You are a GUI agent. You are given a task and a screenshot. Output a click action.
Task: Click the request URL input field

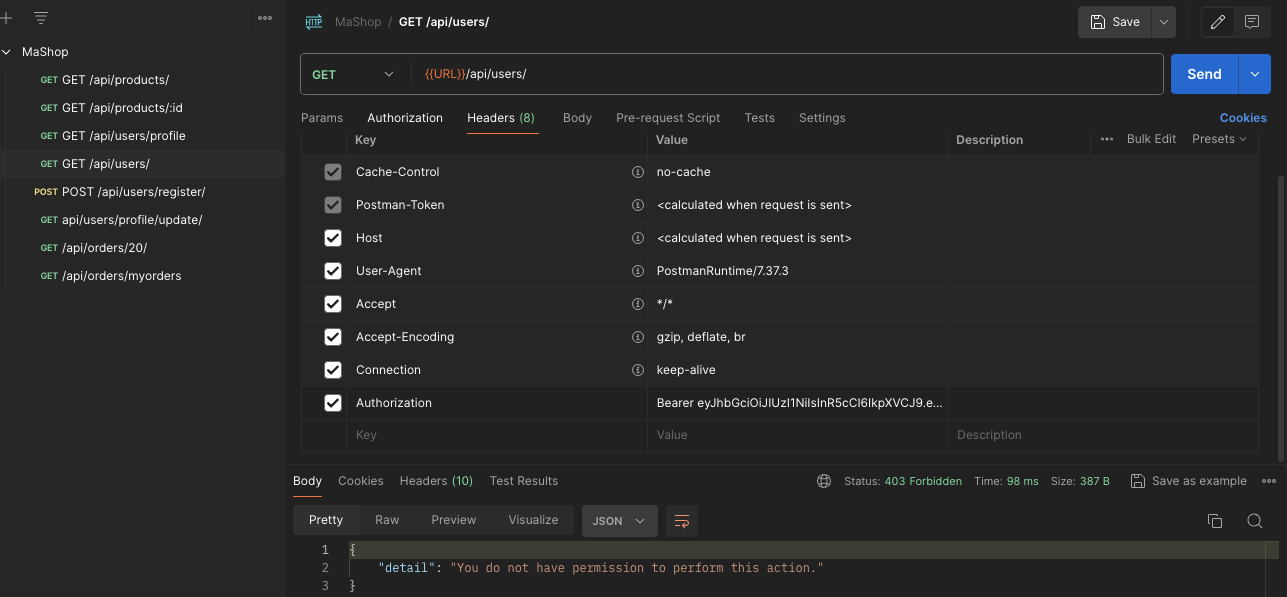(780, 74)
